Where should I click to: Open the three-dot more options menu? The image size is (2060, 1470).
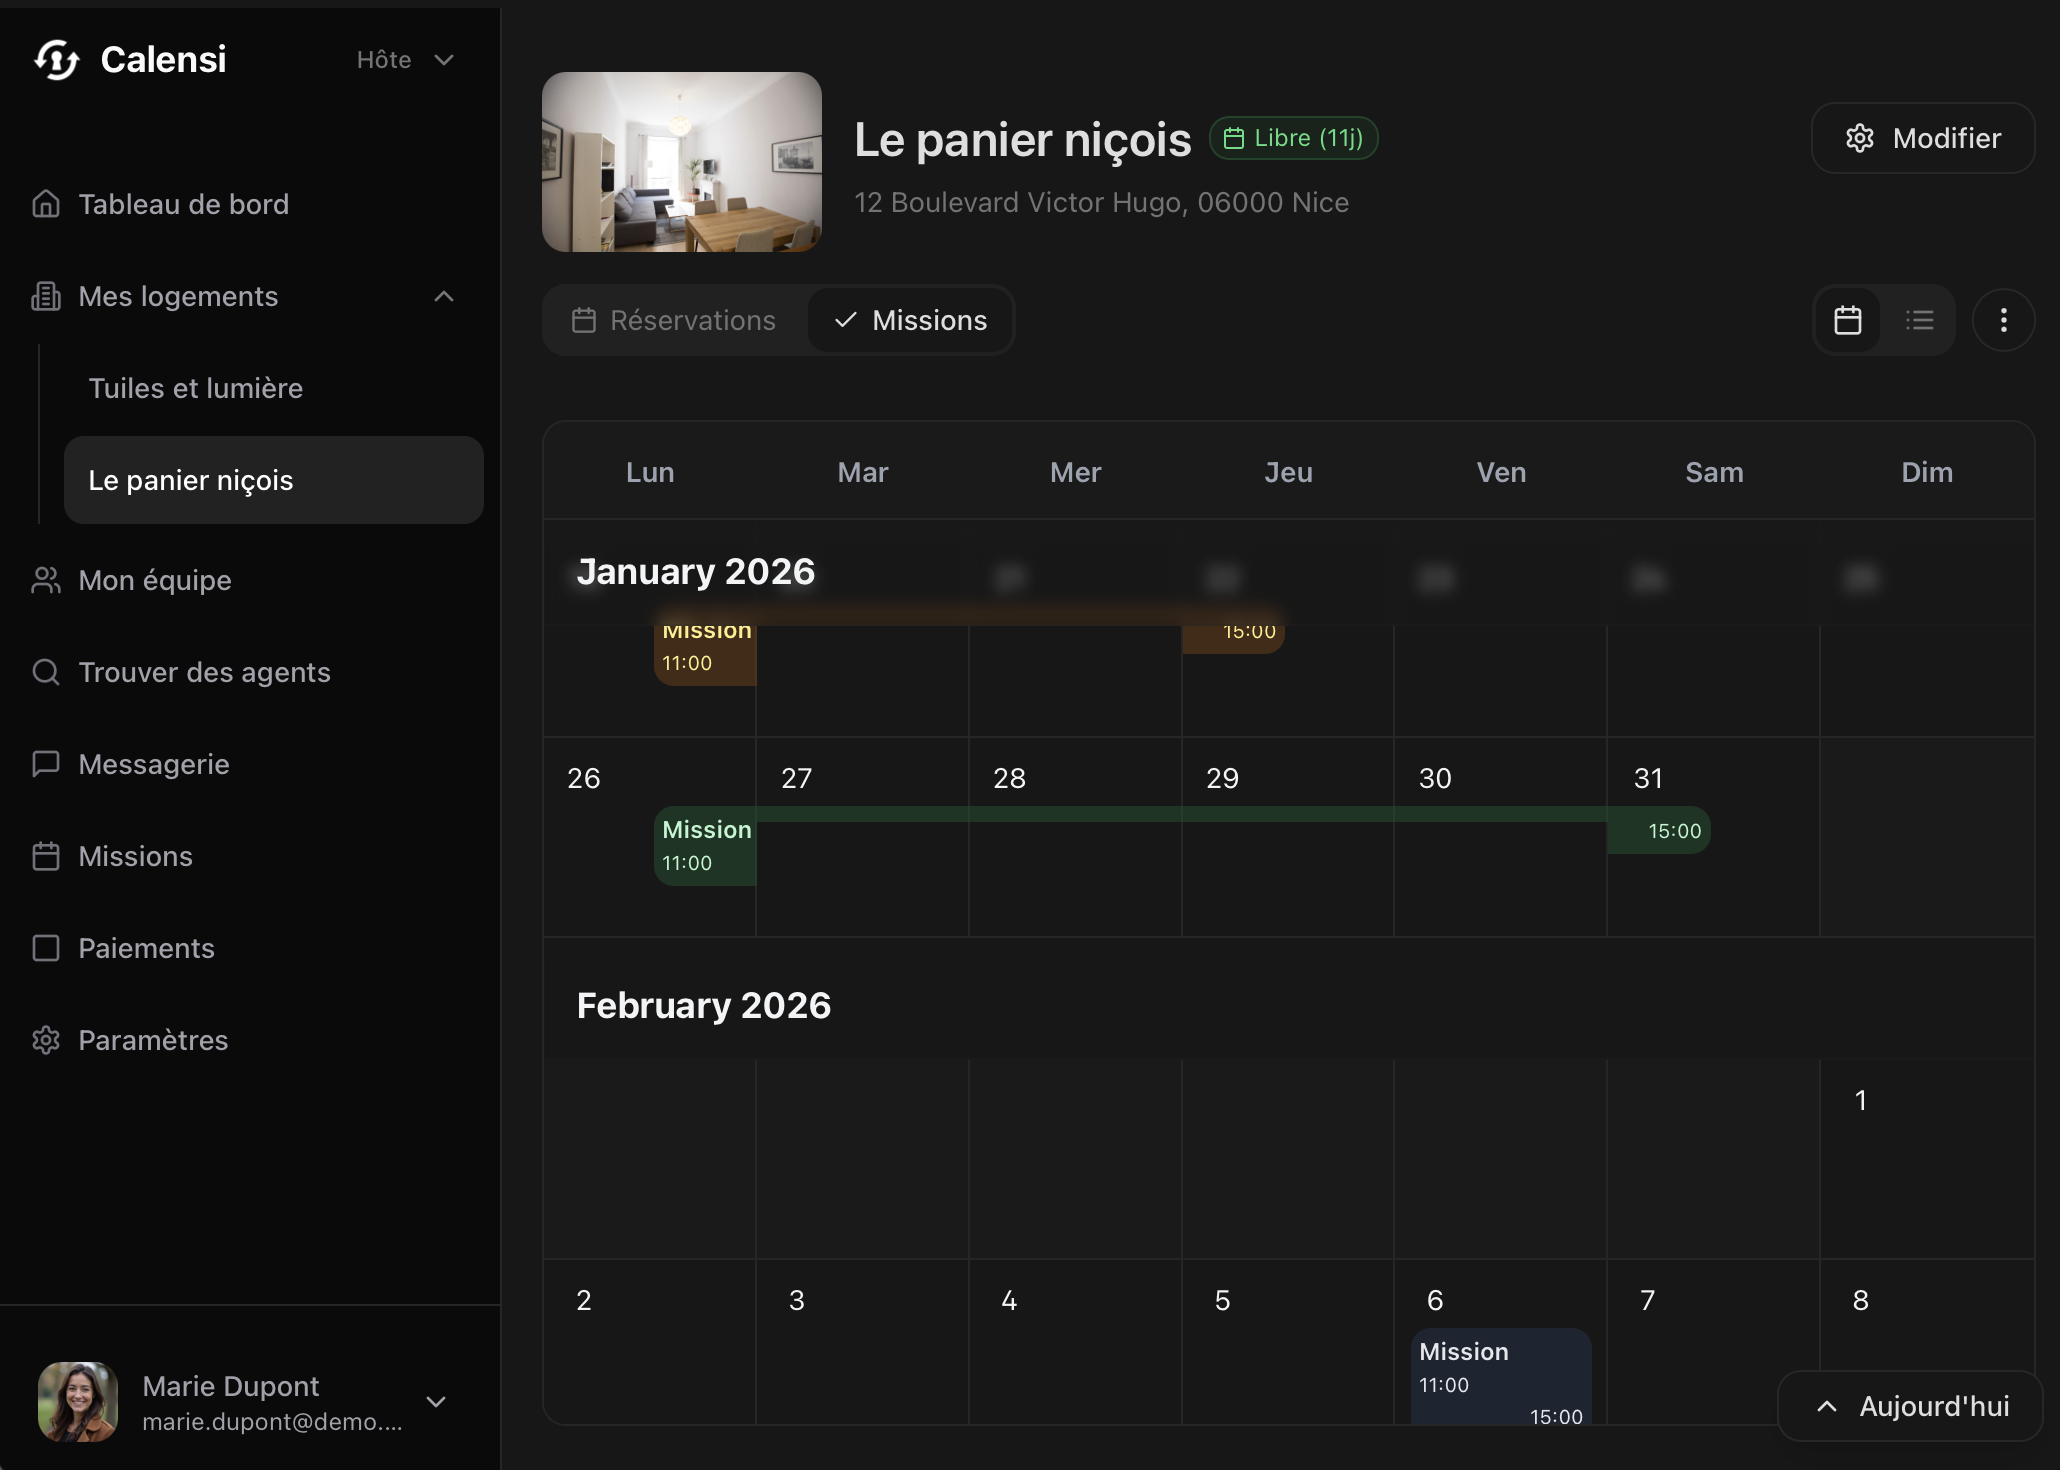pos(2003,320)
